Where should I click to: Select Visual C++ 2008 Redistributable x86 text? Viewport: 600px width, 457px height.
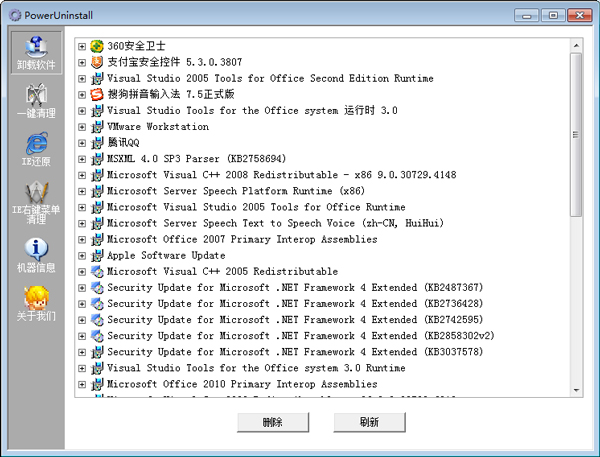(281, 175)
